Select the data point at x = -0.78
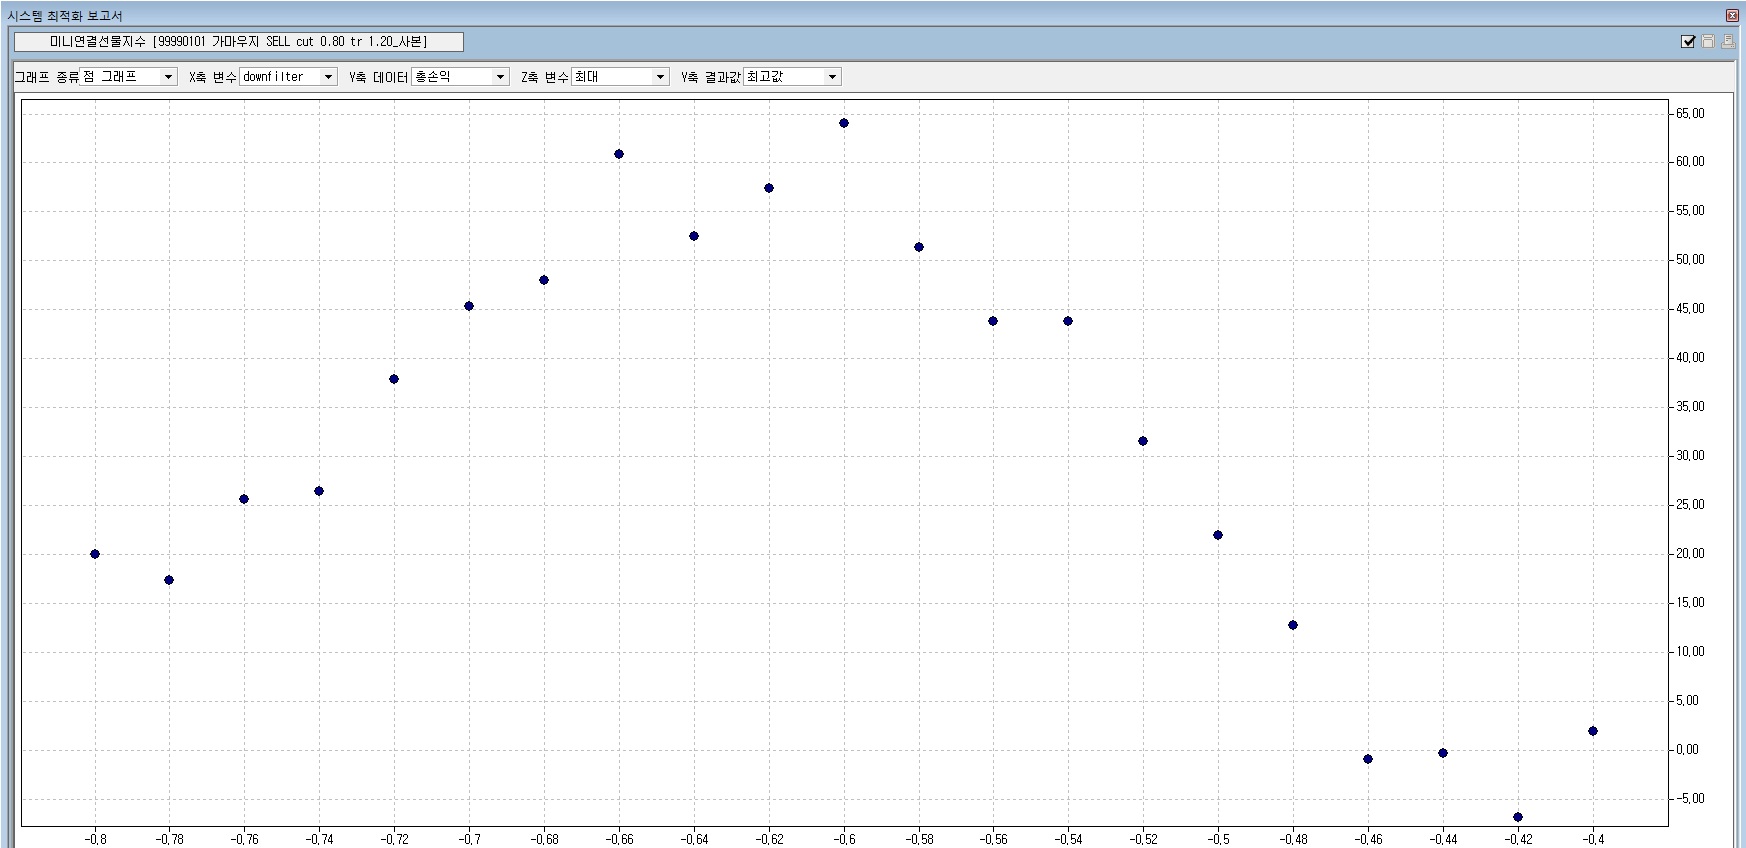 pos(169,580)
